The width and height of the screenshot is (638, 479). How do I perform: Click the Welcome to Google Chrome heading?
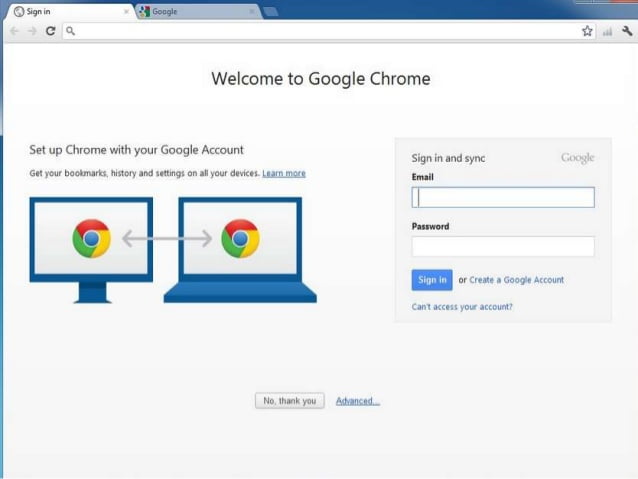(321, 79)
